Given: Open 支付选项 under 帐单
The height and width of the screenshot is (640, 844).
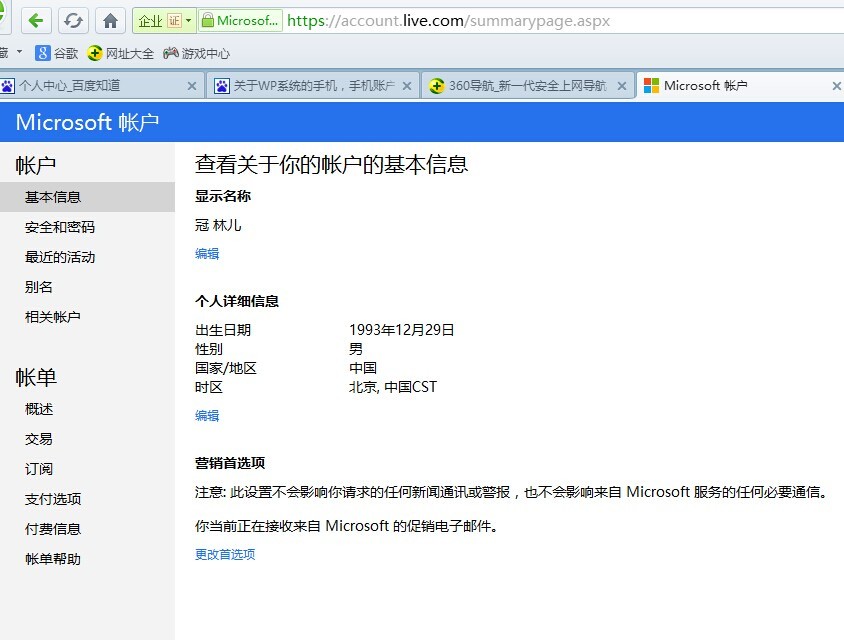Looking at the screenshot, I should pos(53,499).
